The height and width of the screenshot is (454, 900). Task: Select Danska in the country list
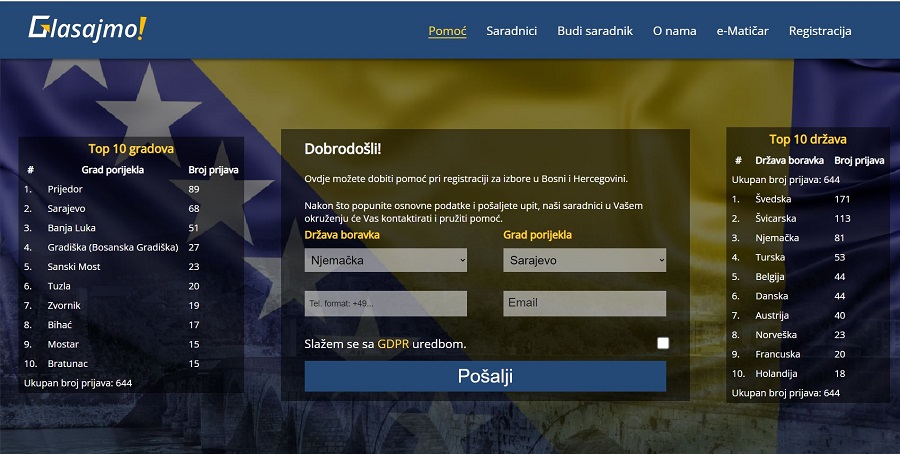coord(771,296)
